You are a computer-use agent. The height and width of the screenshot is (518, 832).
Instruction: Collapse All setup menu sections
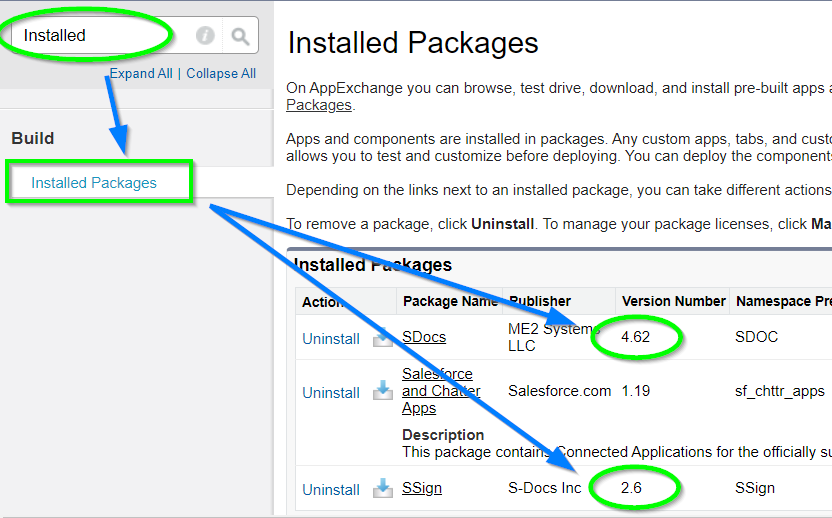point(221,73)
